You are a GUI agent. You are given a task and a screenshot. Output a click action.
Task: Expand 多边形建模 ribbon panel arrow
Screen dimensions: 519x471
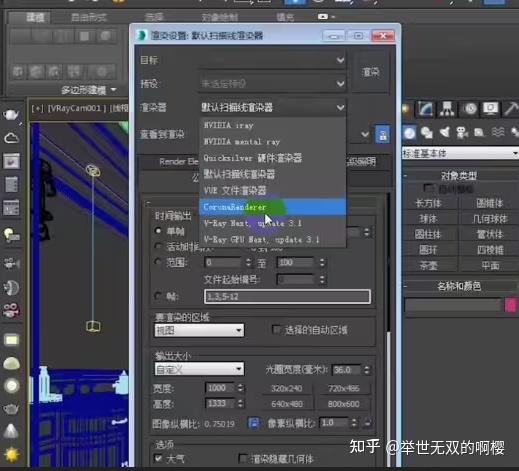[113, 90]
